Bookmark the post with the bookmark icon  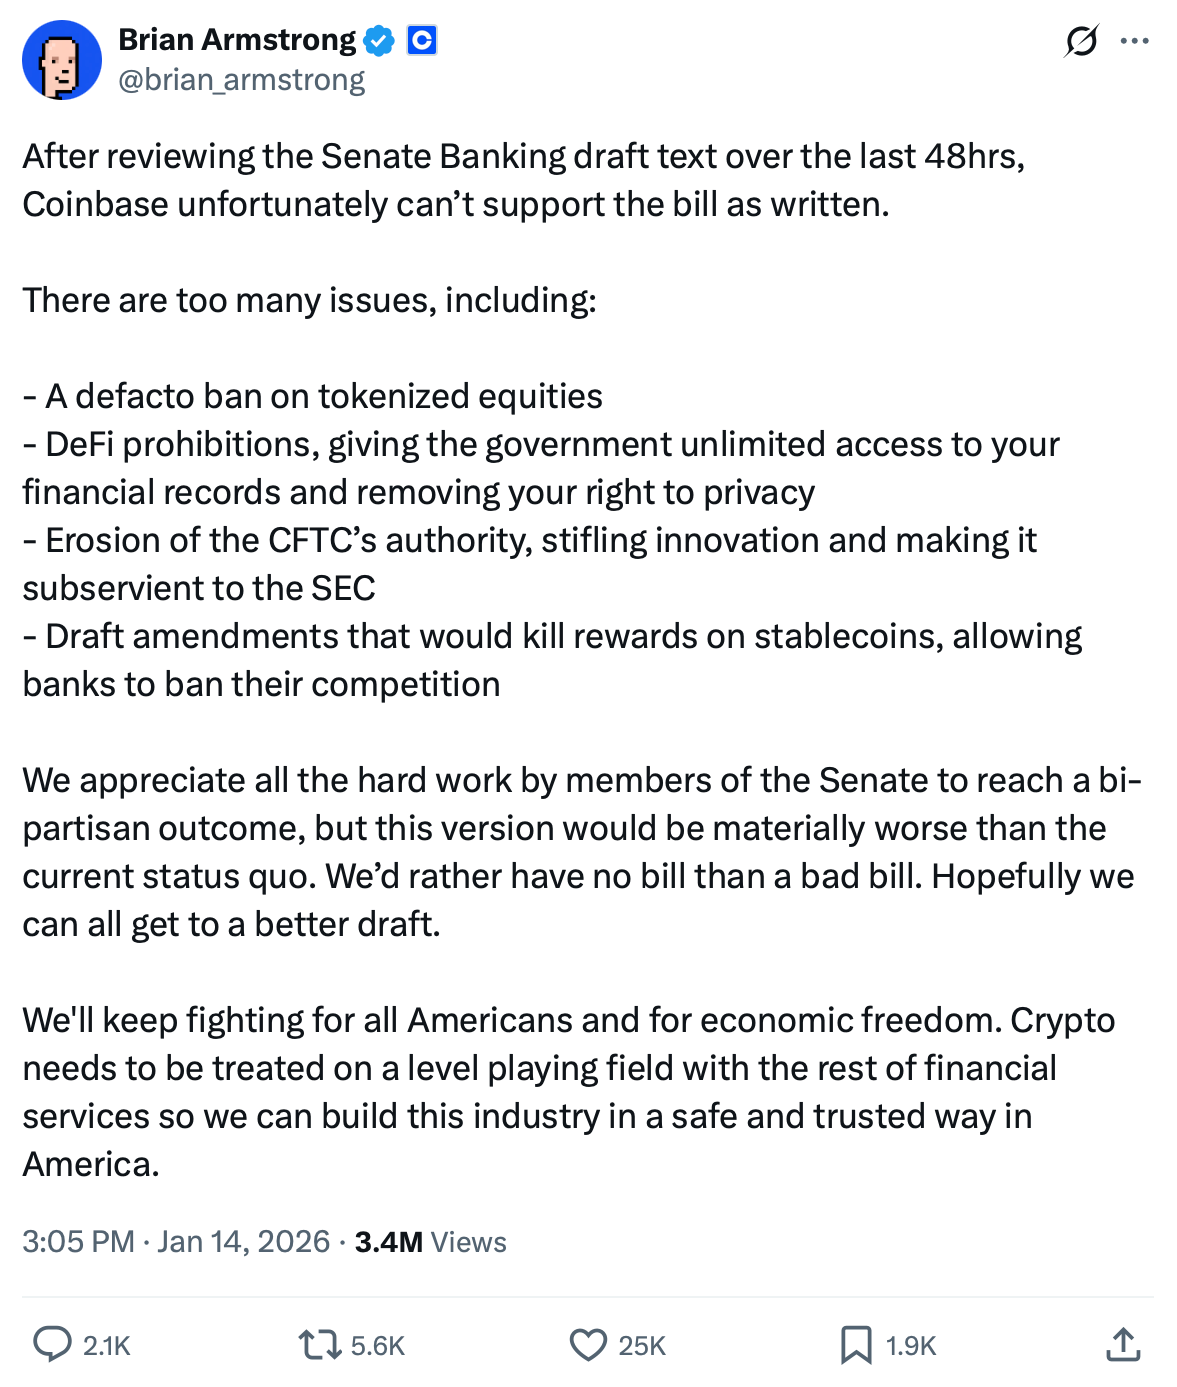855,1345
